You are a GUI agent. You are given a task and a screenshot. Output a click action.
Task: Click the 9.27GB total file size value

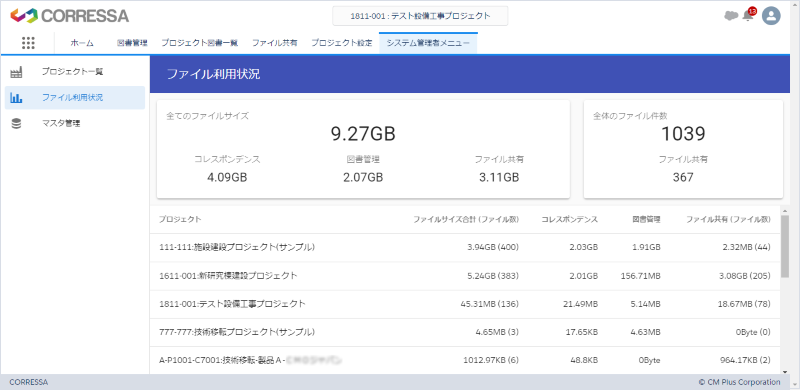363,134
